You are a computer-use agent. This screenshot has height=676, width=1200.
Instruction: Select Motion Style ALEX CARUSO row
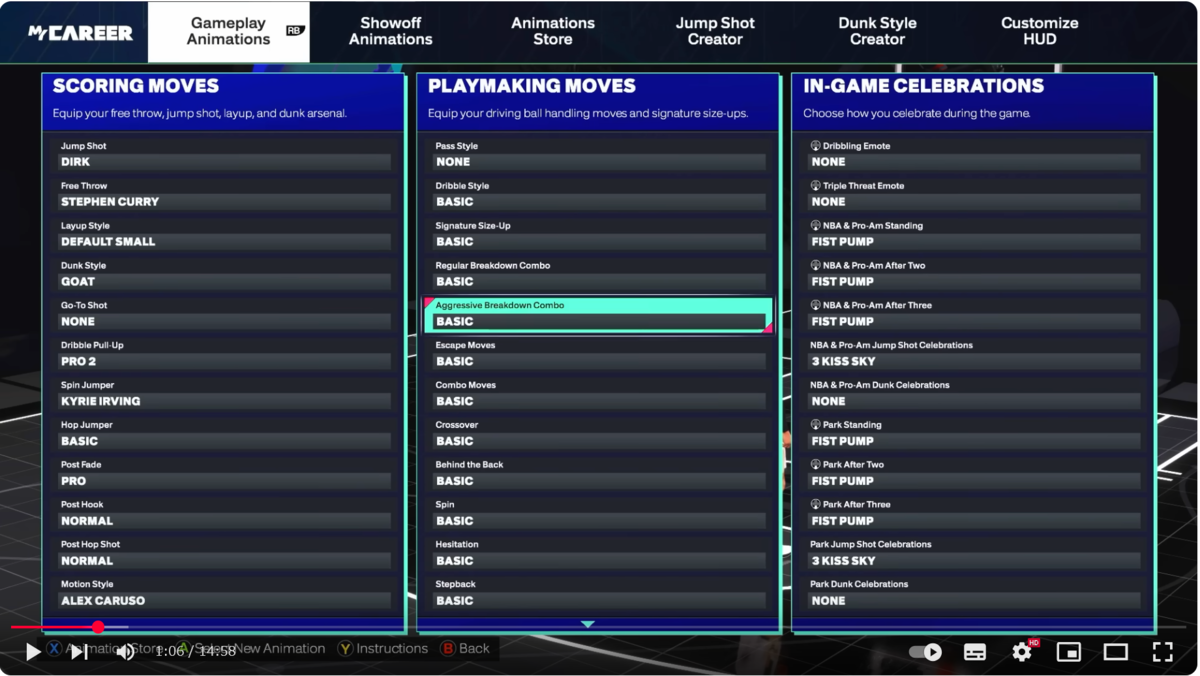point(224,593)
